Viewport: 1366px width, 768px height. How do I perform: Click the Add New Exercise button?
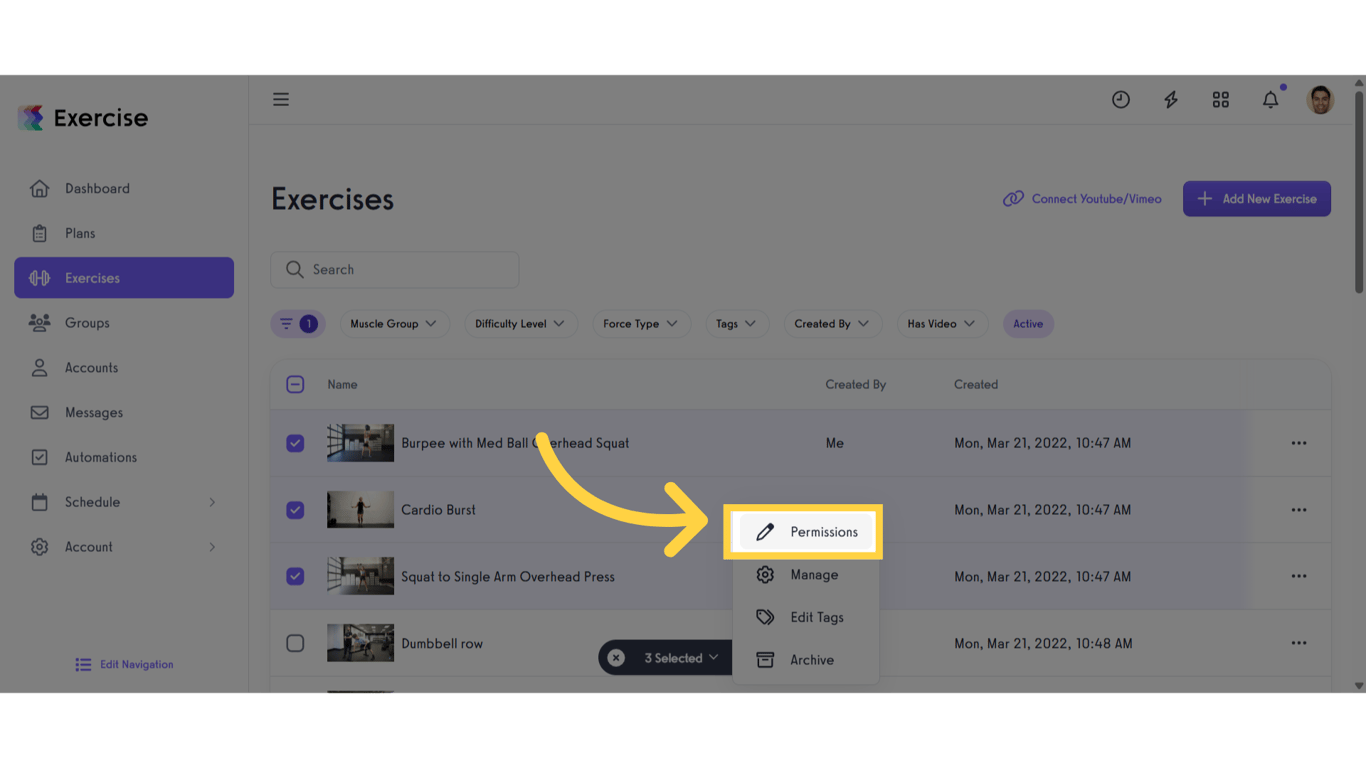(1256, 198)
